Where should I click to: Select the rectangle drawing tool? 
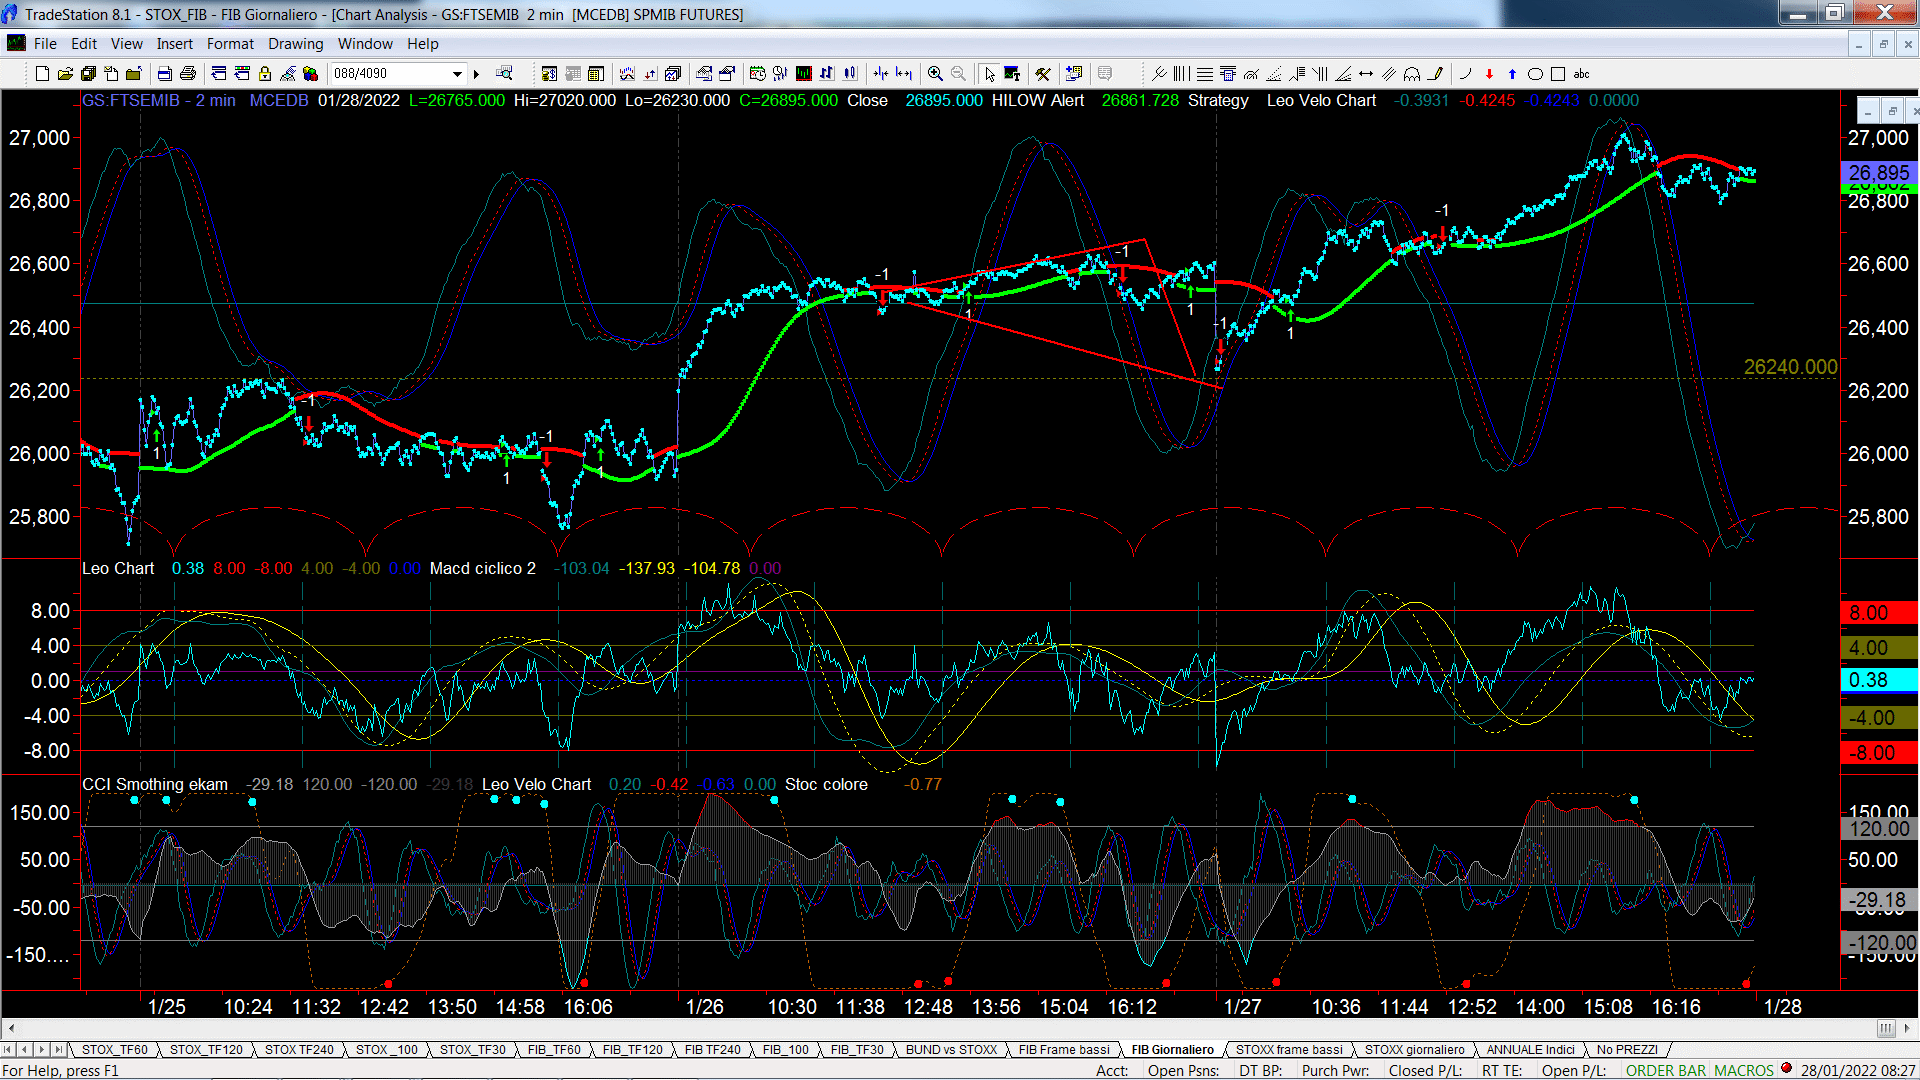tap(1558, 74)
